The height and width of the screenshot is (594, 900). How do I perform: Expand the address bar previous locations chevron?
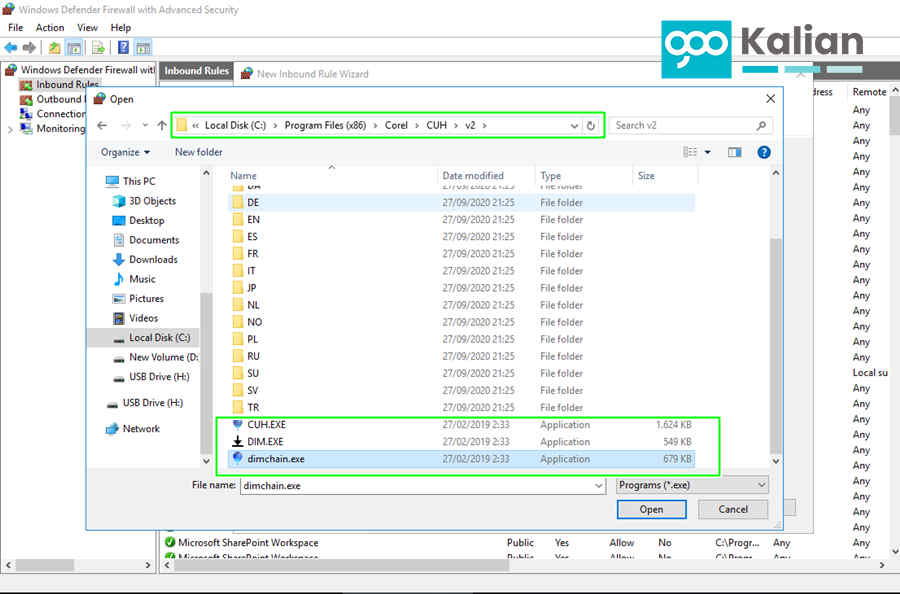[x=574, y=126]
